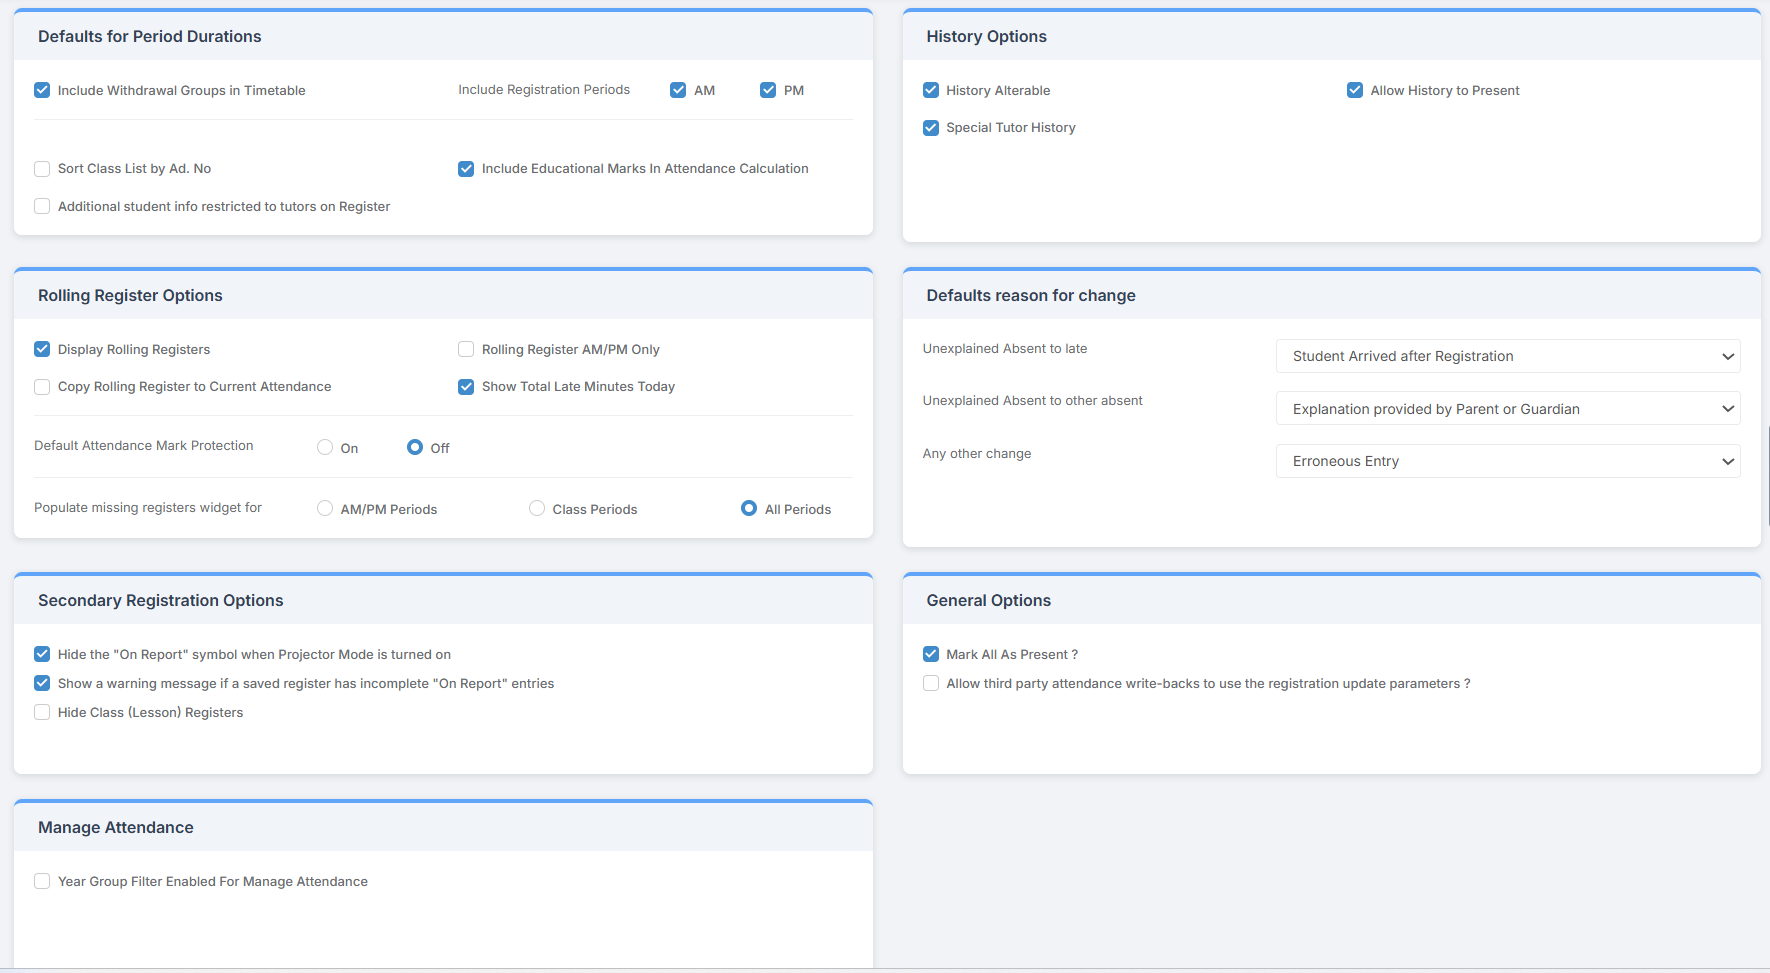Turn Default Attendance Mark Protection on

pos(324,447)
